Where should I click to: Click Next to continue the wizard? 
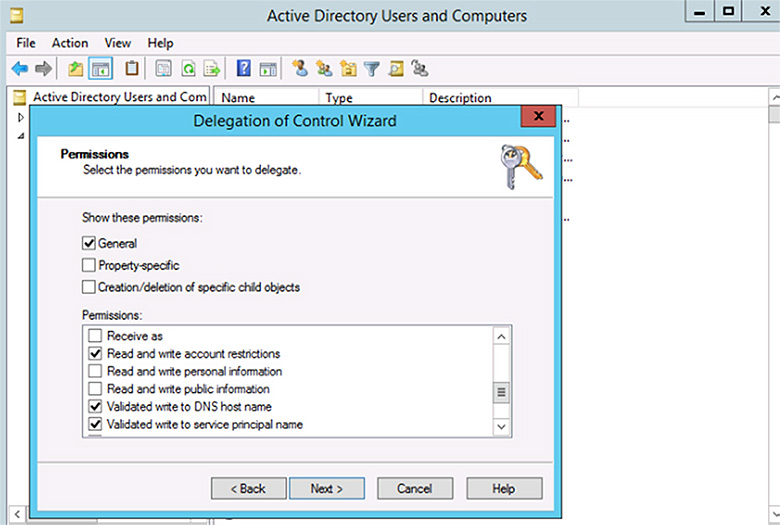click(327, 489)
